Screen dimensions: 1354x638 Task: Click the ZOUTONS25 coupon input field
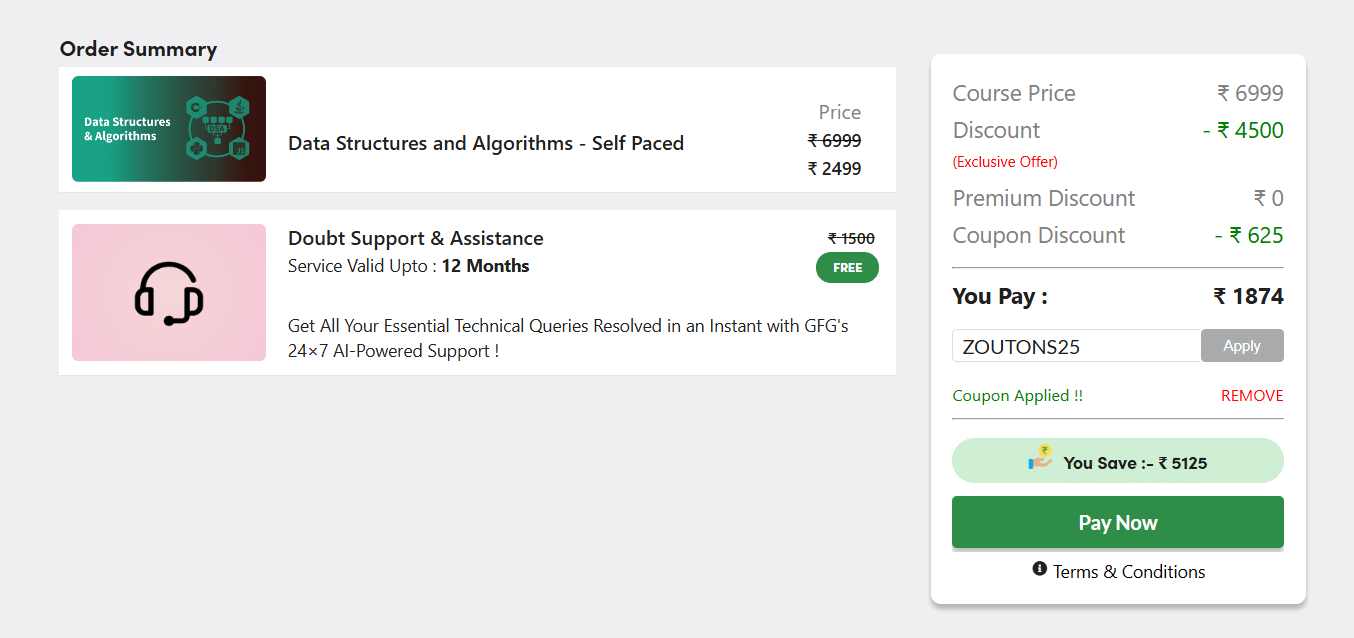click(x=1075, y=345)
